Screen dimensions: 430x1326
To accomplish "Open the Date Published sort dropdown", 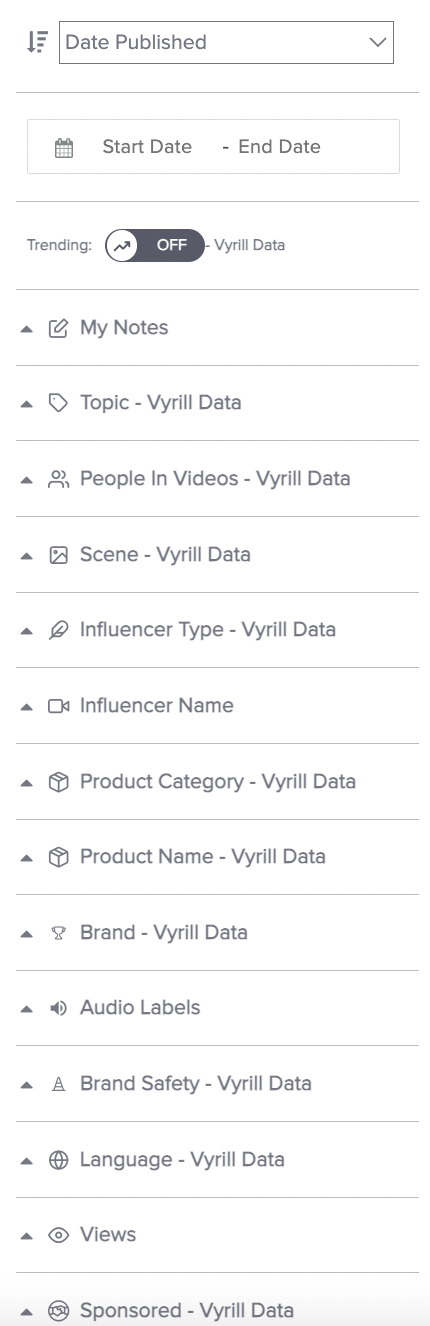I will 226,42.
